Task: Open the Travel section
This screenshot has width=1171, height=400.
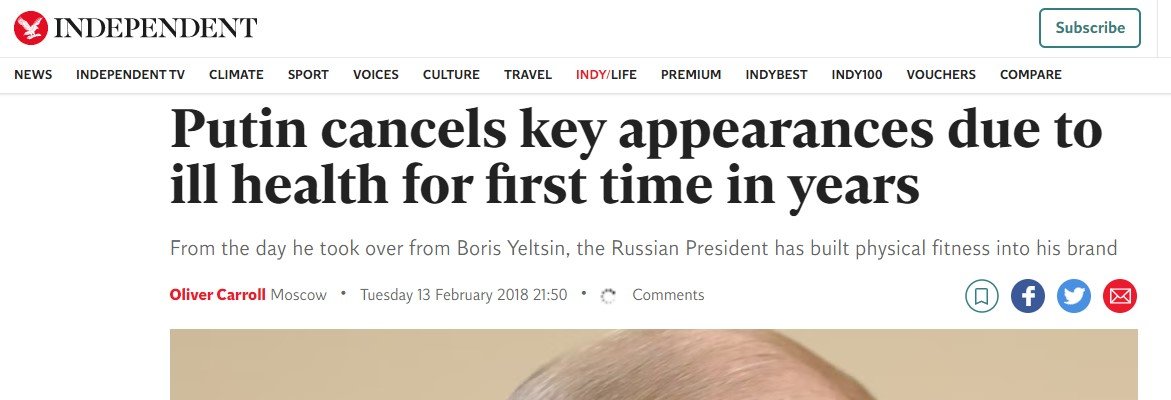Action: coord(528,75)
